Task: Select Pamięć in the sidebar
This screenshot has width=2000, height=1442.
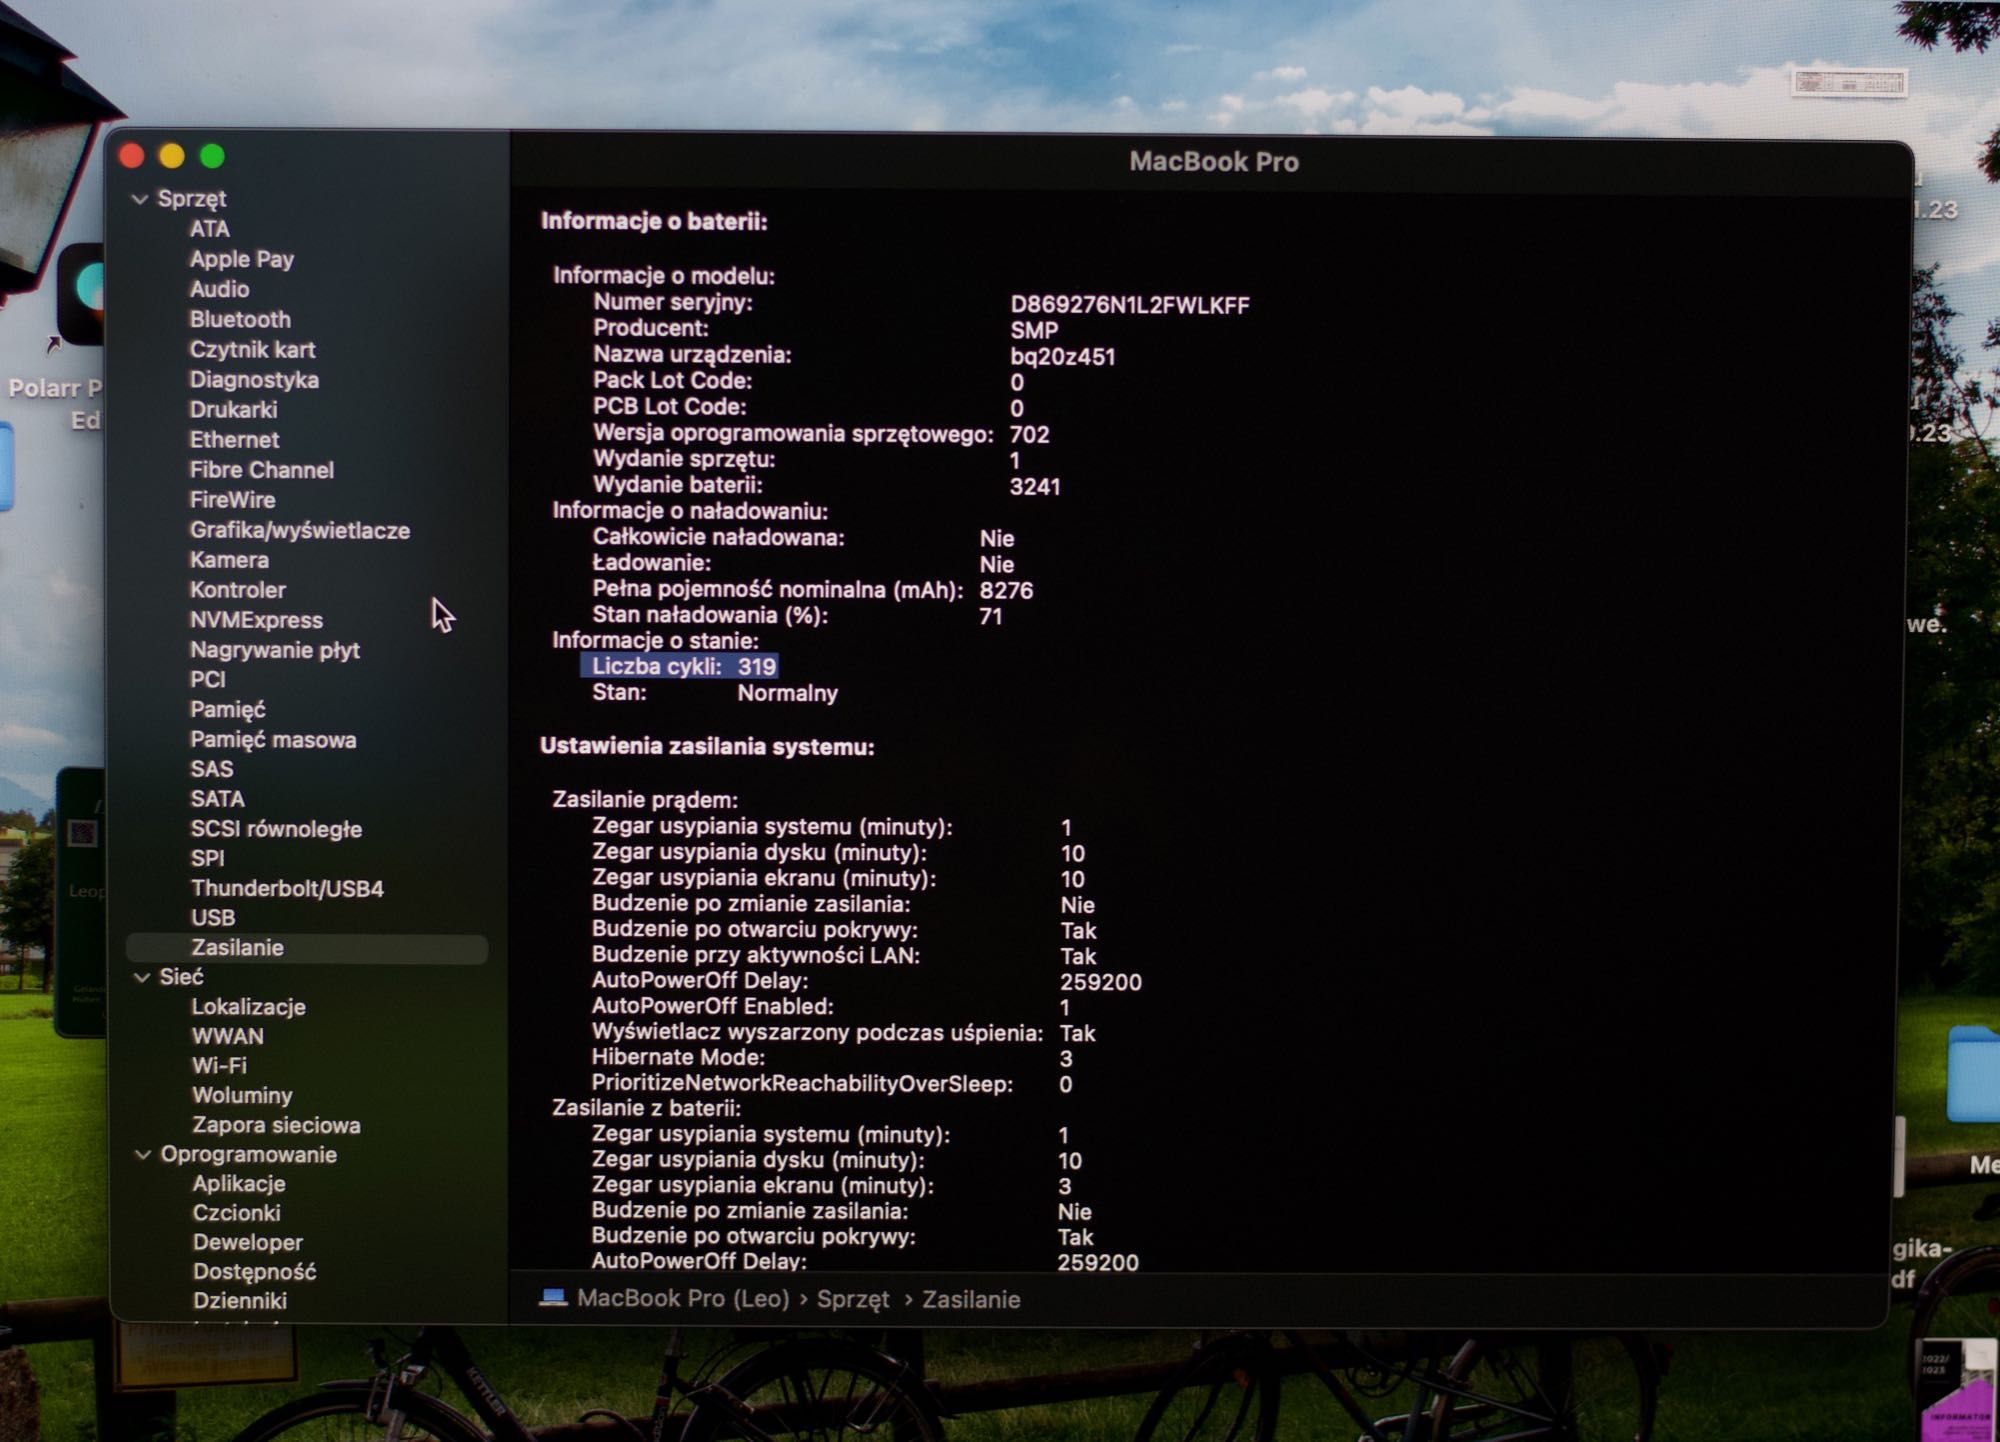Action: pos(228,710)
